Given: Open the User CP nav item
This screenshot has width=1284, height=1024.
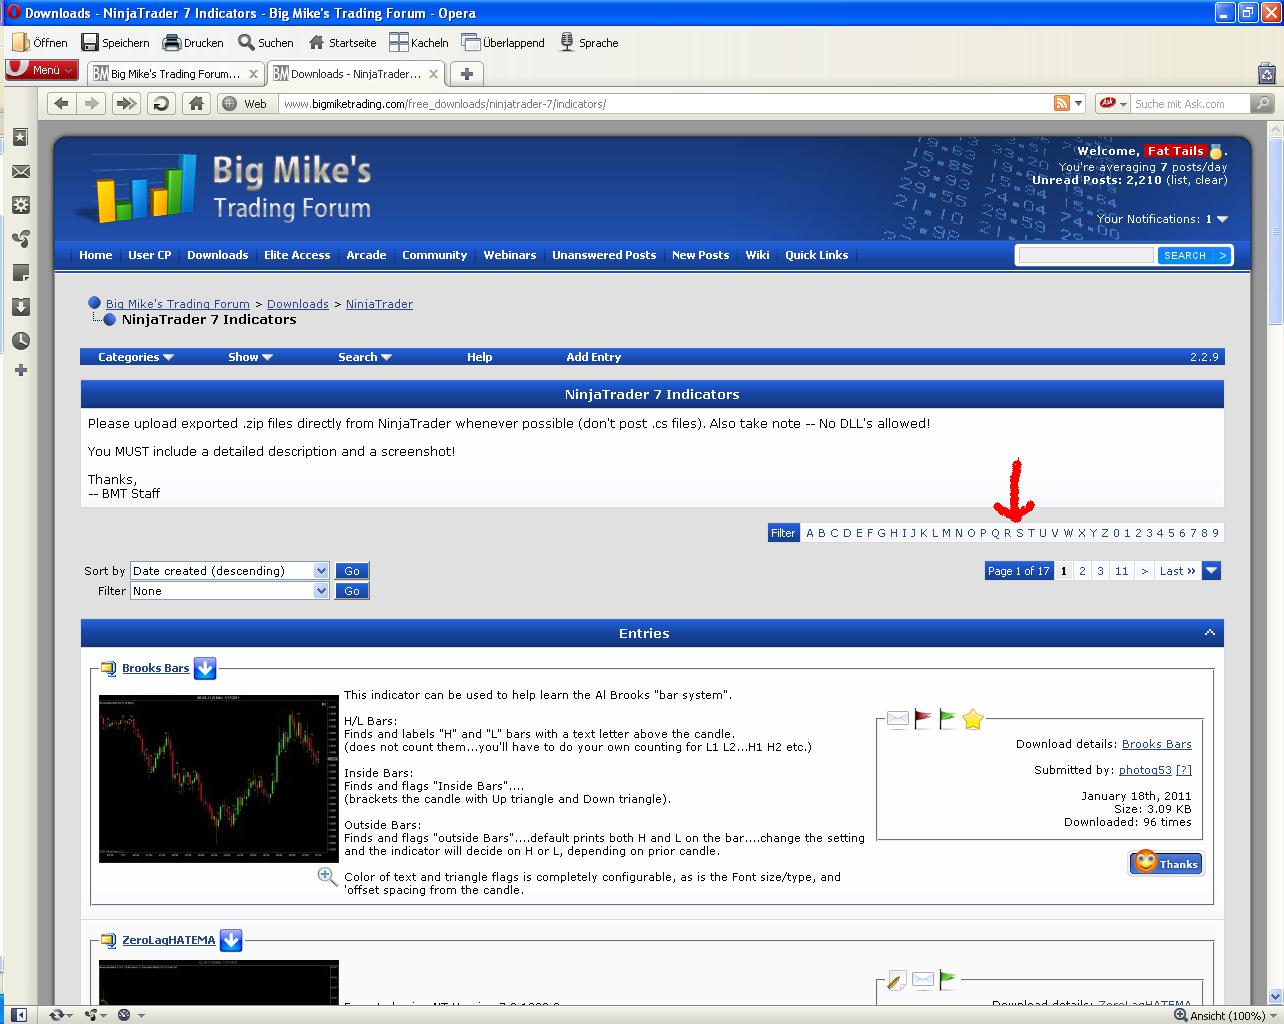Looking at the screenshot, I should [150, 255].
